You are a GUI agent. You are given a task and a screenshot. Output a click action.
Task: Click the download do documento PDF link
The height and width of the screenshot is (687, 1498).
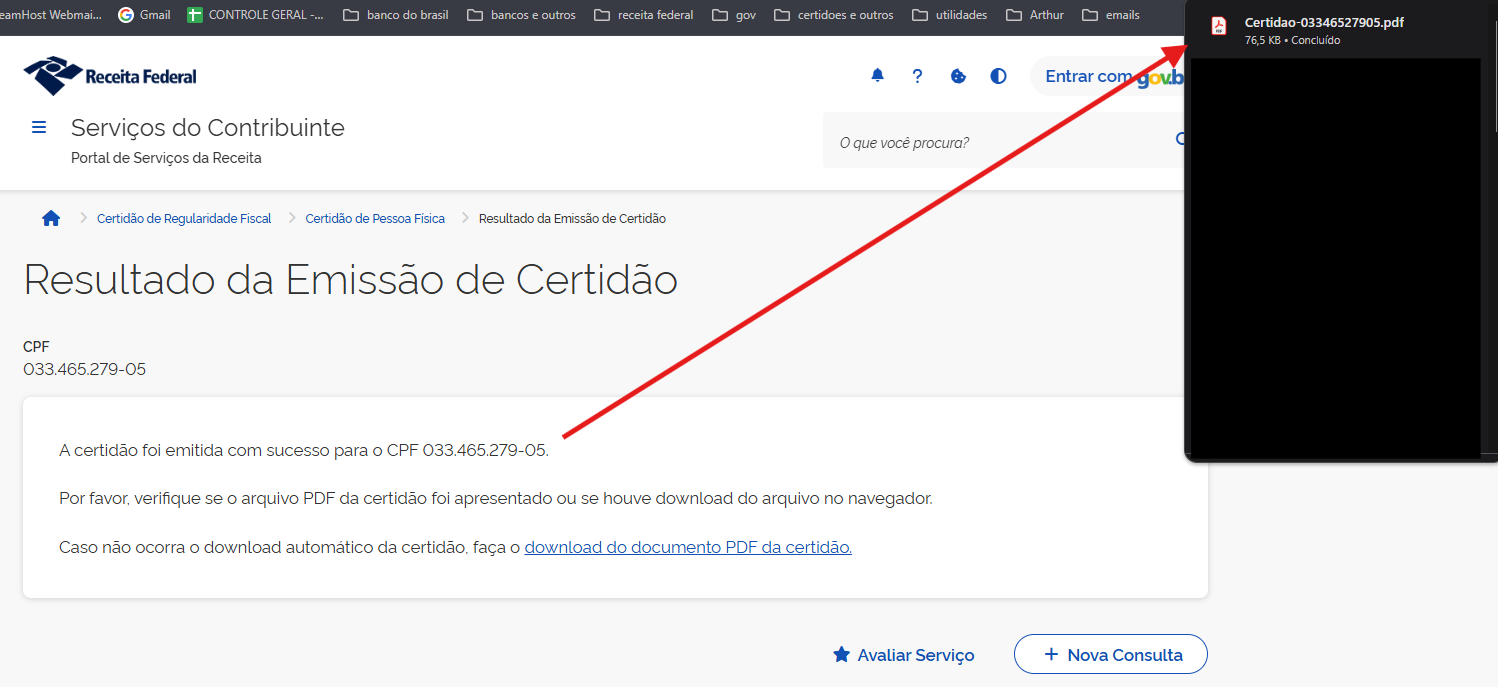pos(688,547)
